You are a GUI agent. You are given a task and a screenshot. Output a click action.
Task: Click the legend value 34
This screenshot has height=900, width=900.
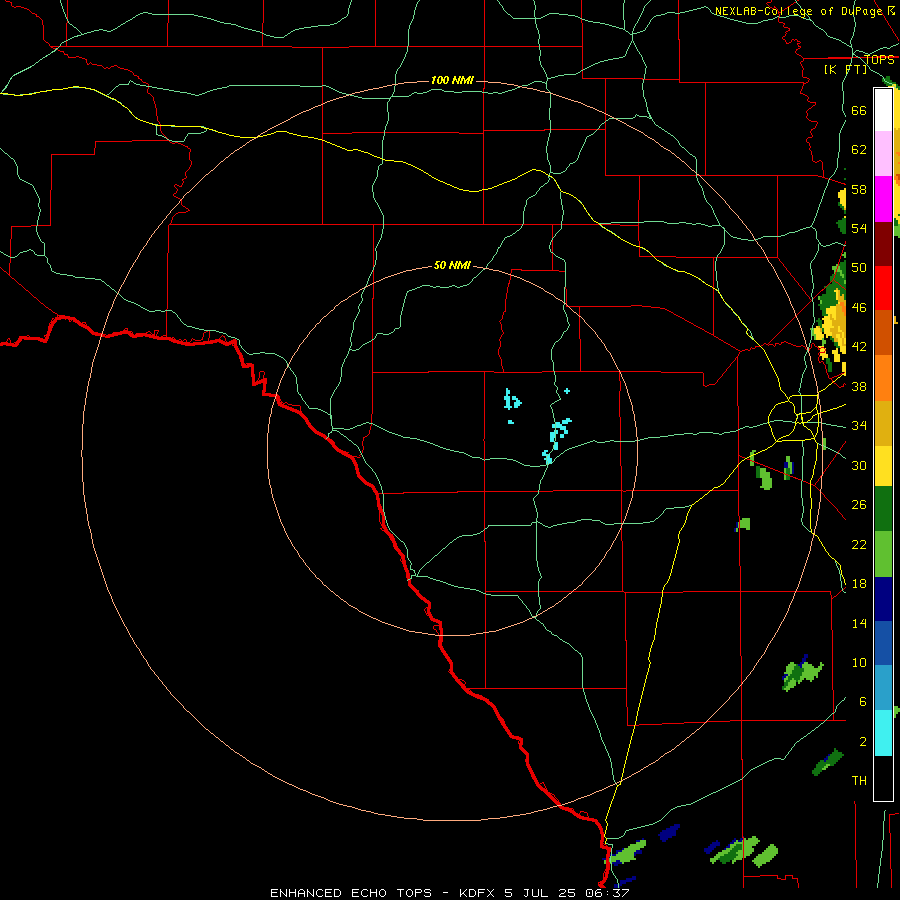pos(859,425)
